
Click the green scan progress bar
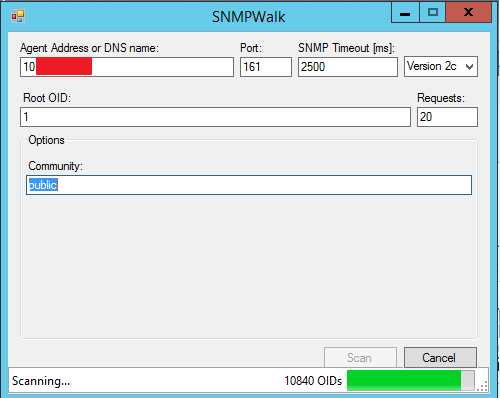click(x=410, y=380)
